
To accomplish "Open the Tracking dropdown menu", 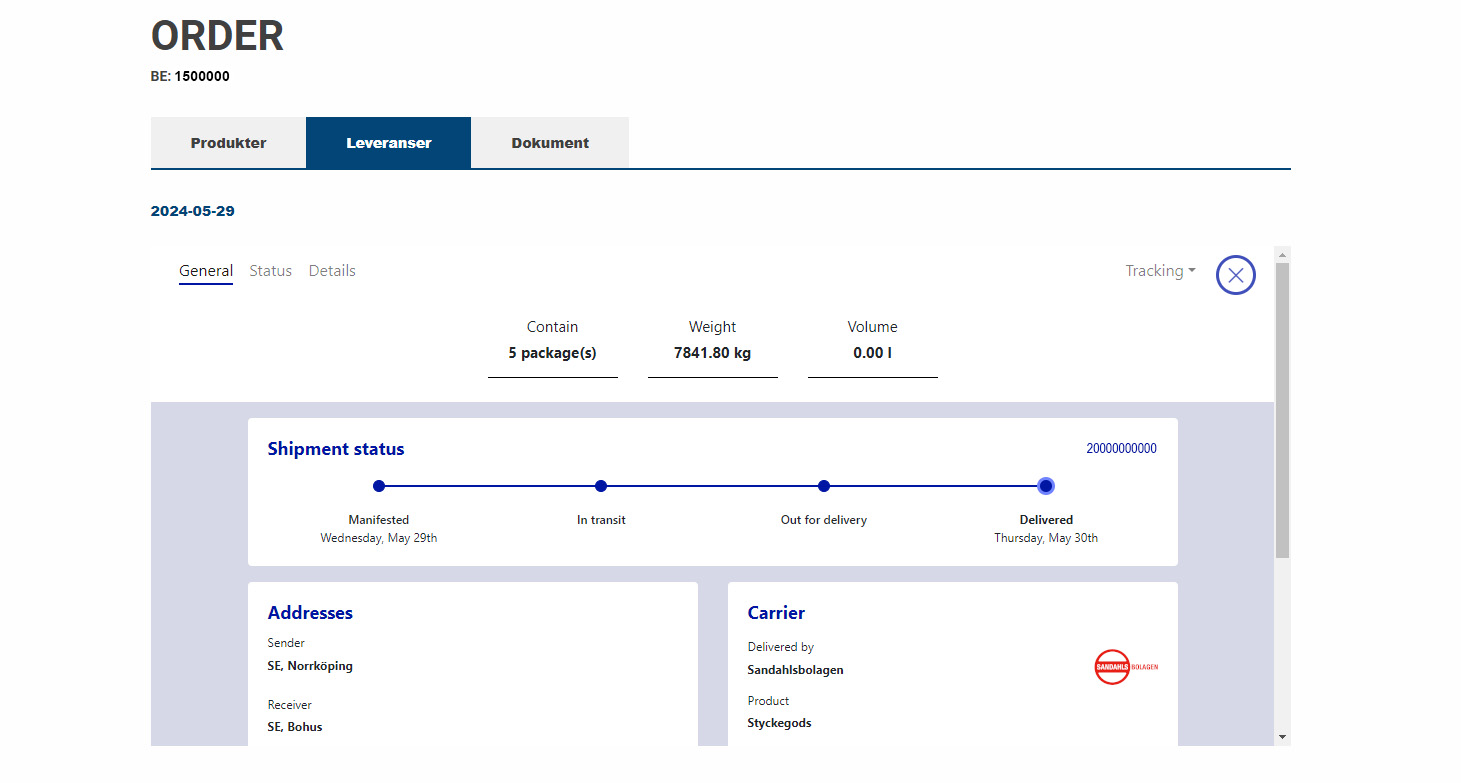I will click(x=1160, y=271).
